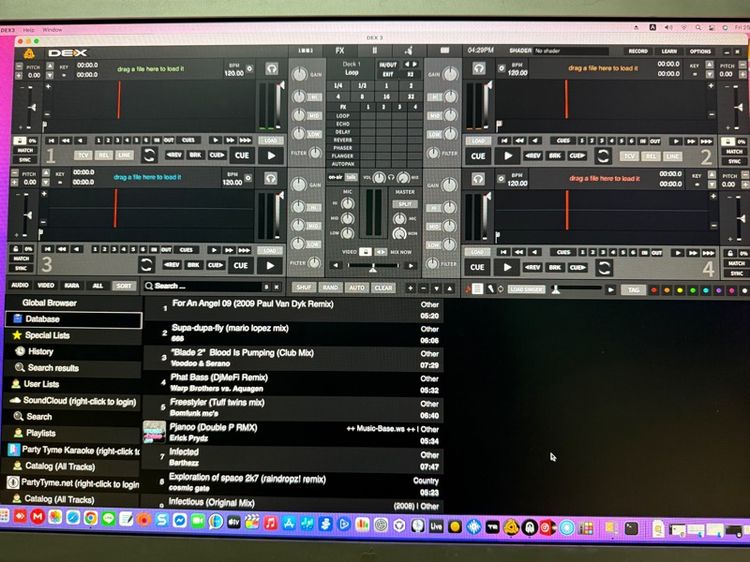This screenshot has width=750, height=562.
Task: Click the remove-from-list minus icon
Action: click(x=423, y=288)
